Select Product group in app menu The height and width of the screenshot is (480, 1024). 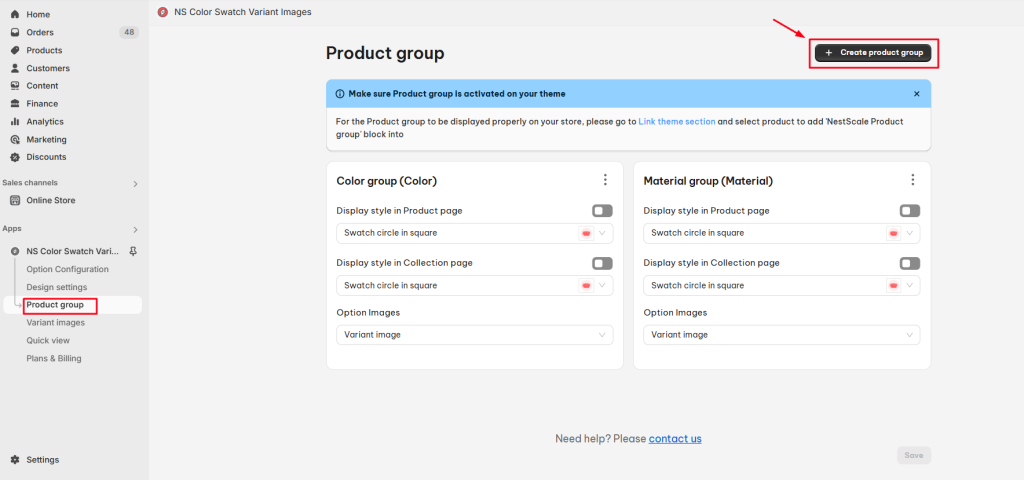pyautogui.click(x=55, y=305)
